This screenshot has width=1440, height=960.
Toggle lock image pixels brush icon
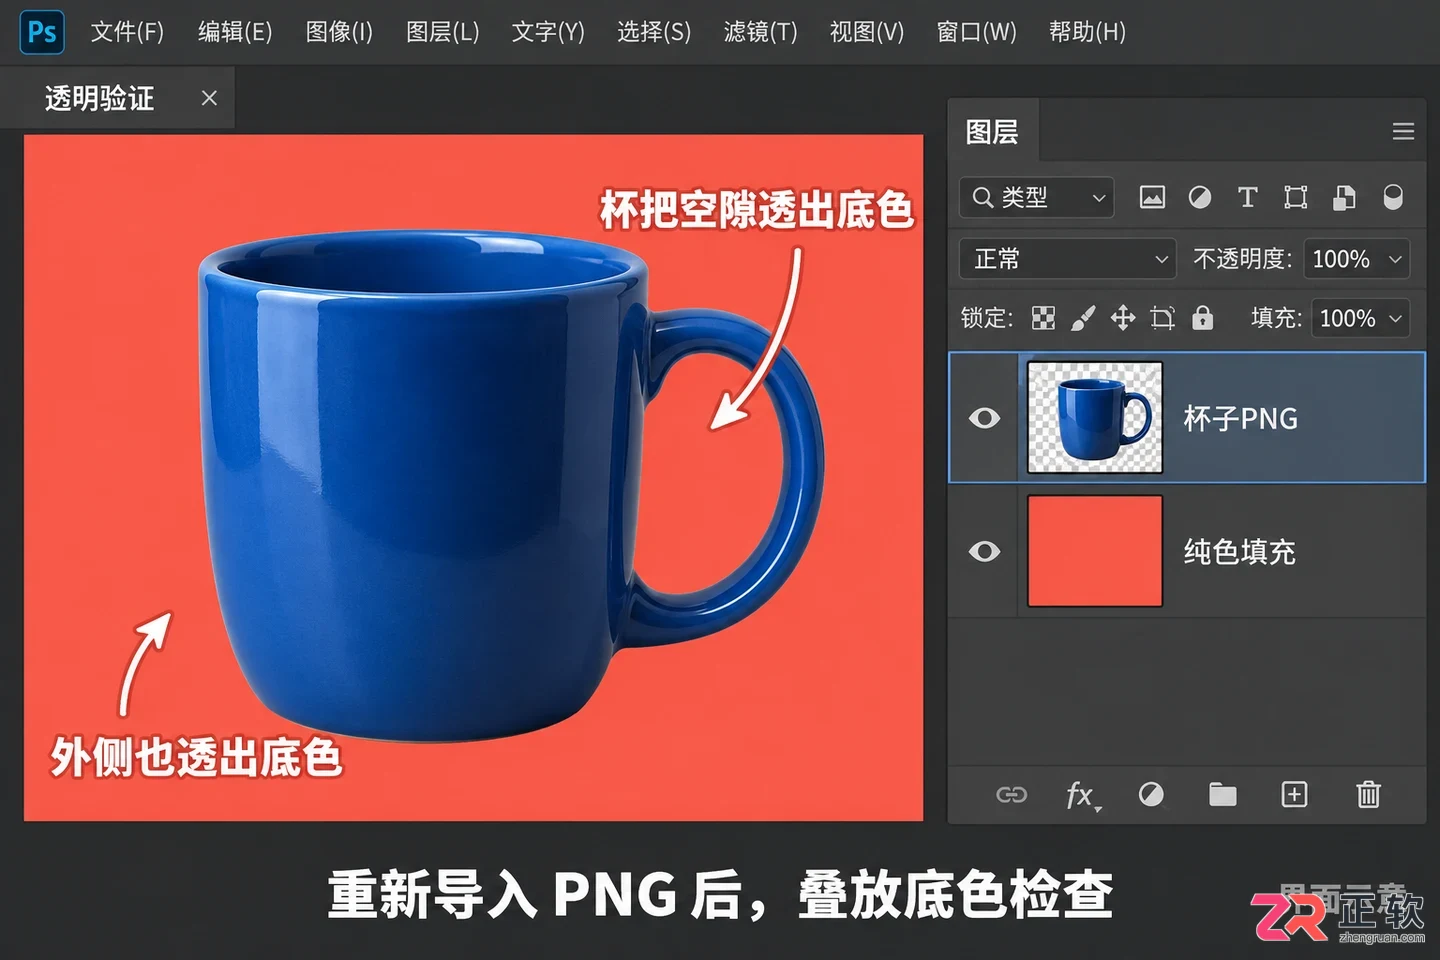[1082, 318]
